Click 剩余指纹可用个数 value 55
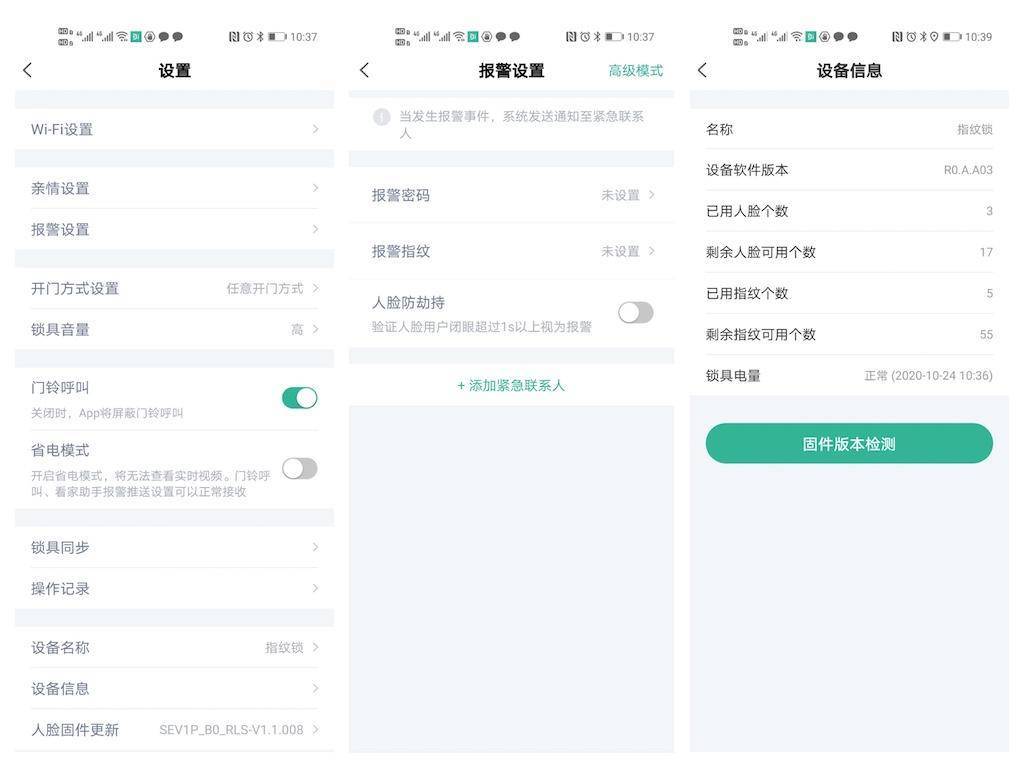This screenshot has height=768, width=1024. coord(986,334)
